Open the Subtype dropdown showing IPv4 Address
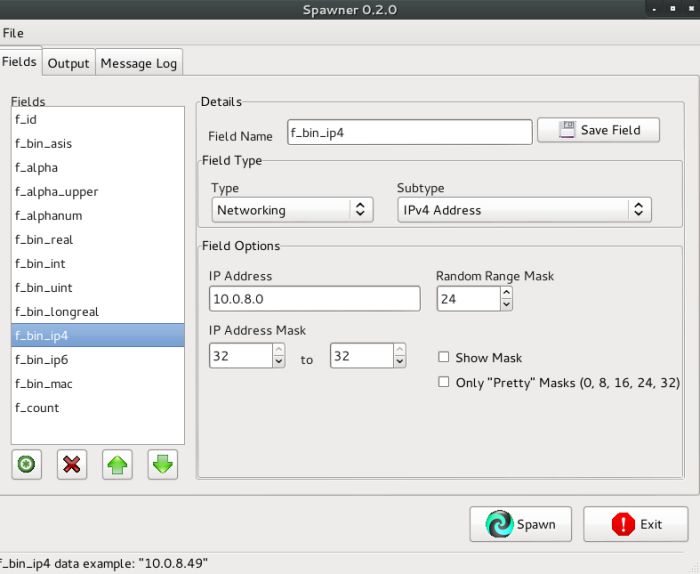700x574 pixels. pos(524,210)
